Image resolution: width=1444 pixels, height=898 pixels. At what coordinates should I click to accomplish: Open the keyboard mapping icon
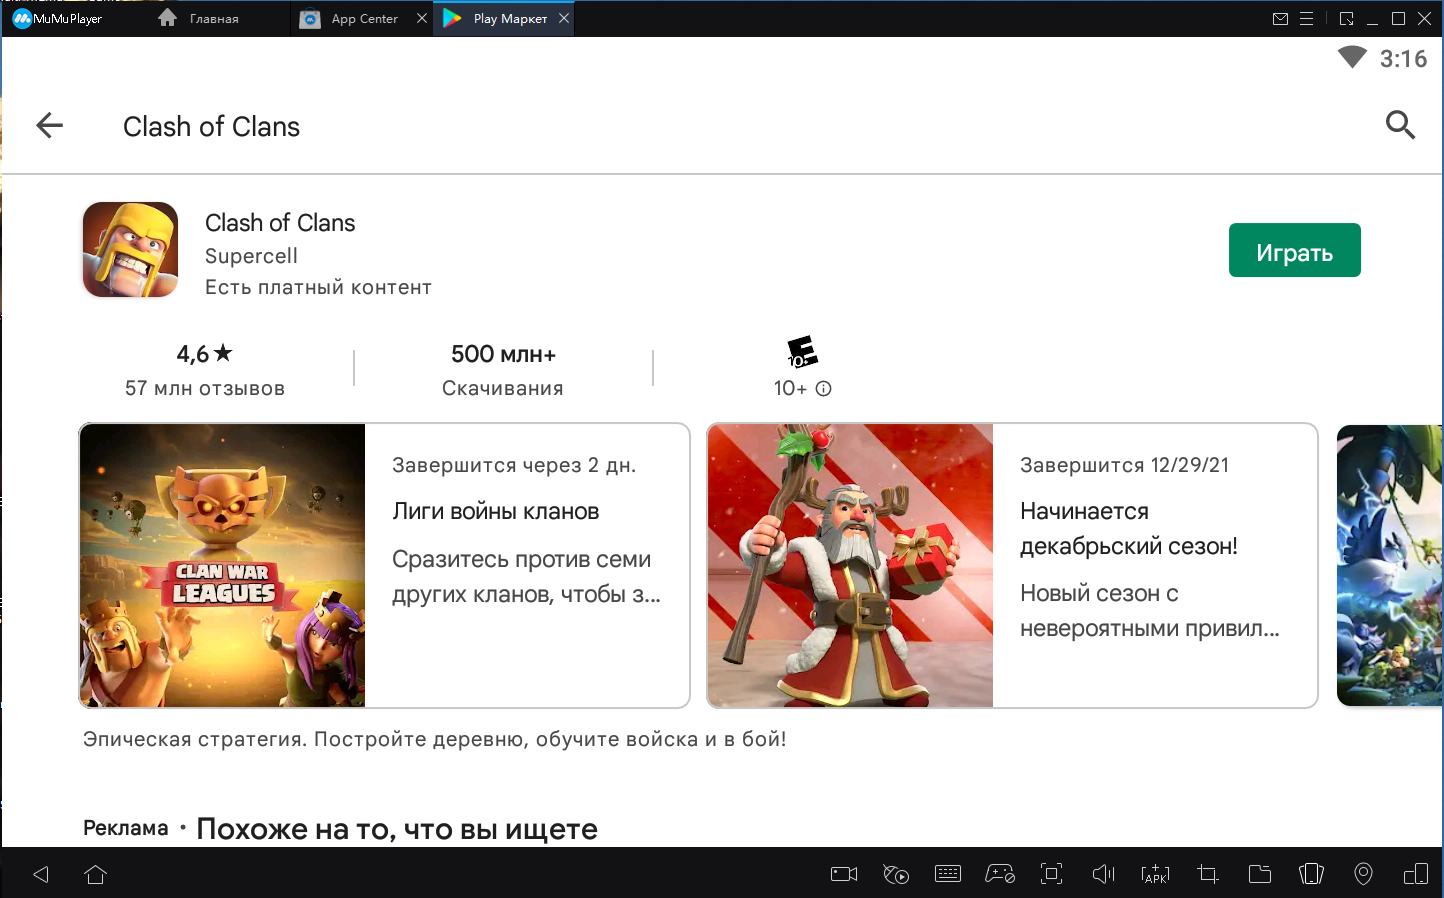tap(947, 874)
